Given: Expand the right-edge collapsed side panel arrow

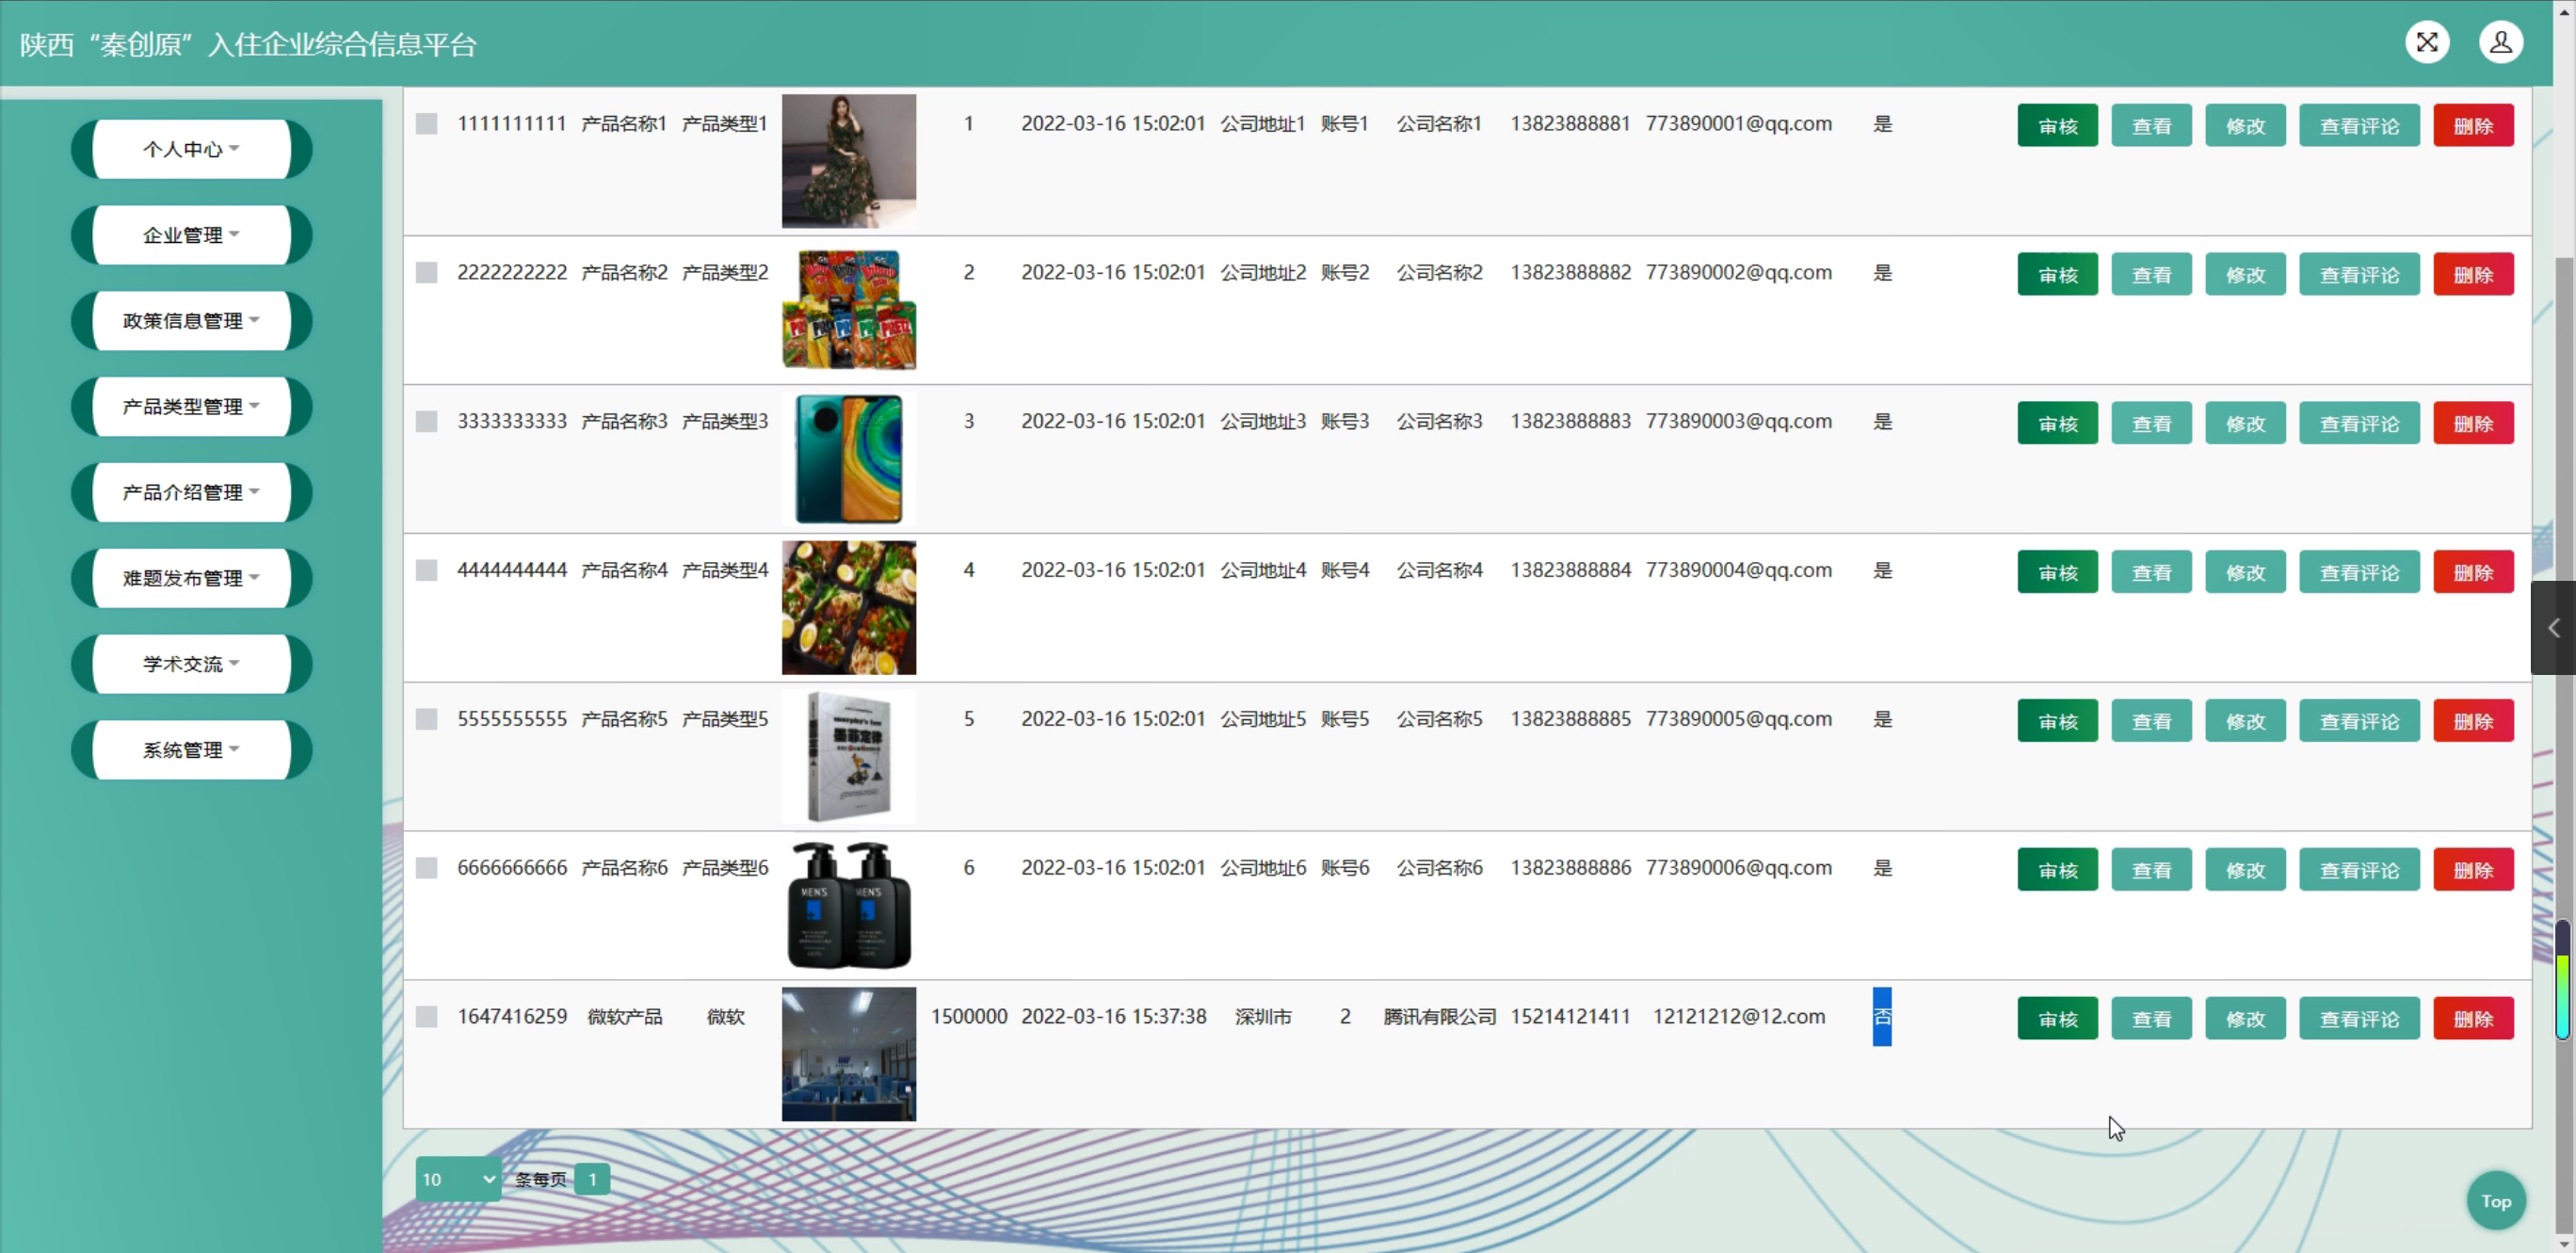Looking at the screenshot, I should (2553, 628).
